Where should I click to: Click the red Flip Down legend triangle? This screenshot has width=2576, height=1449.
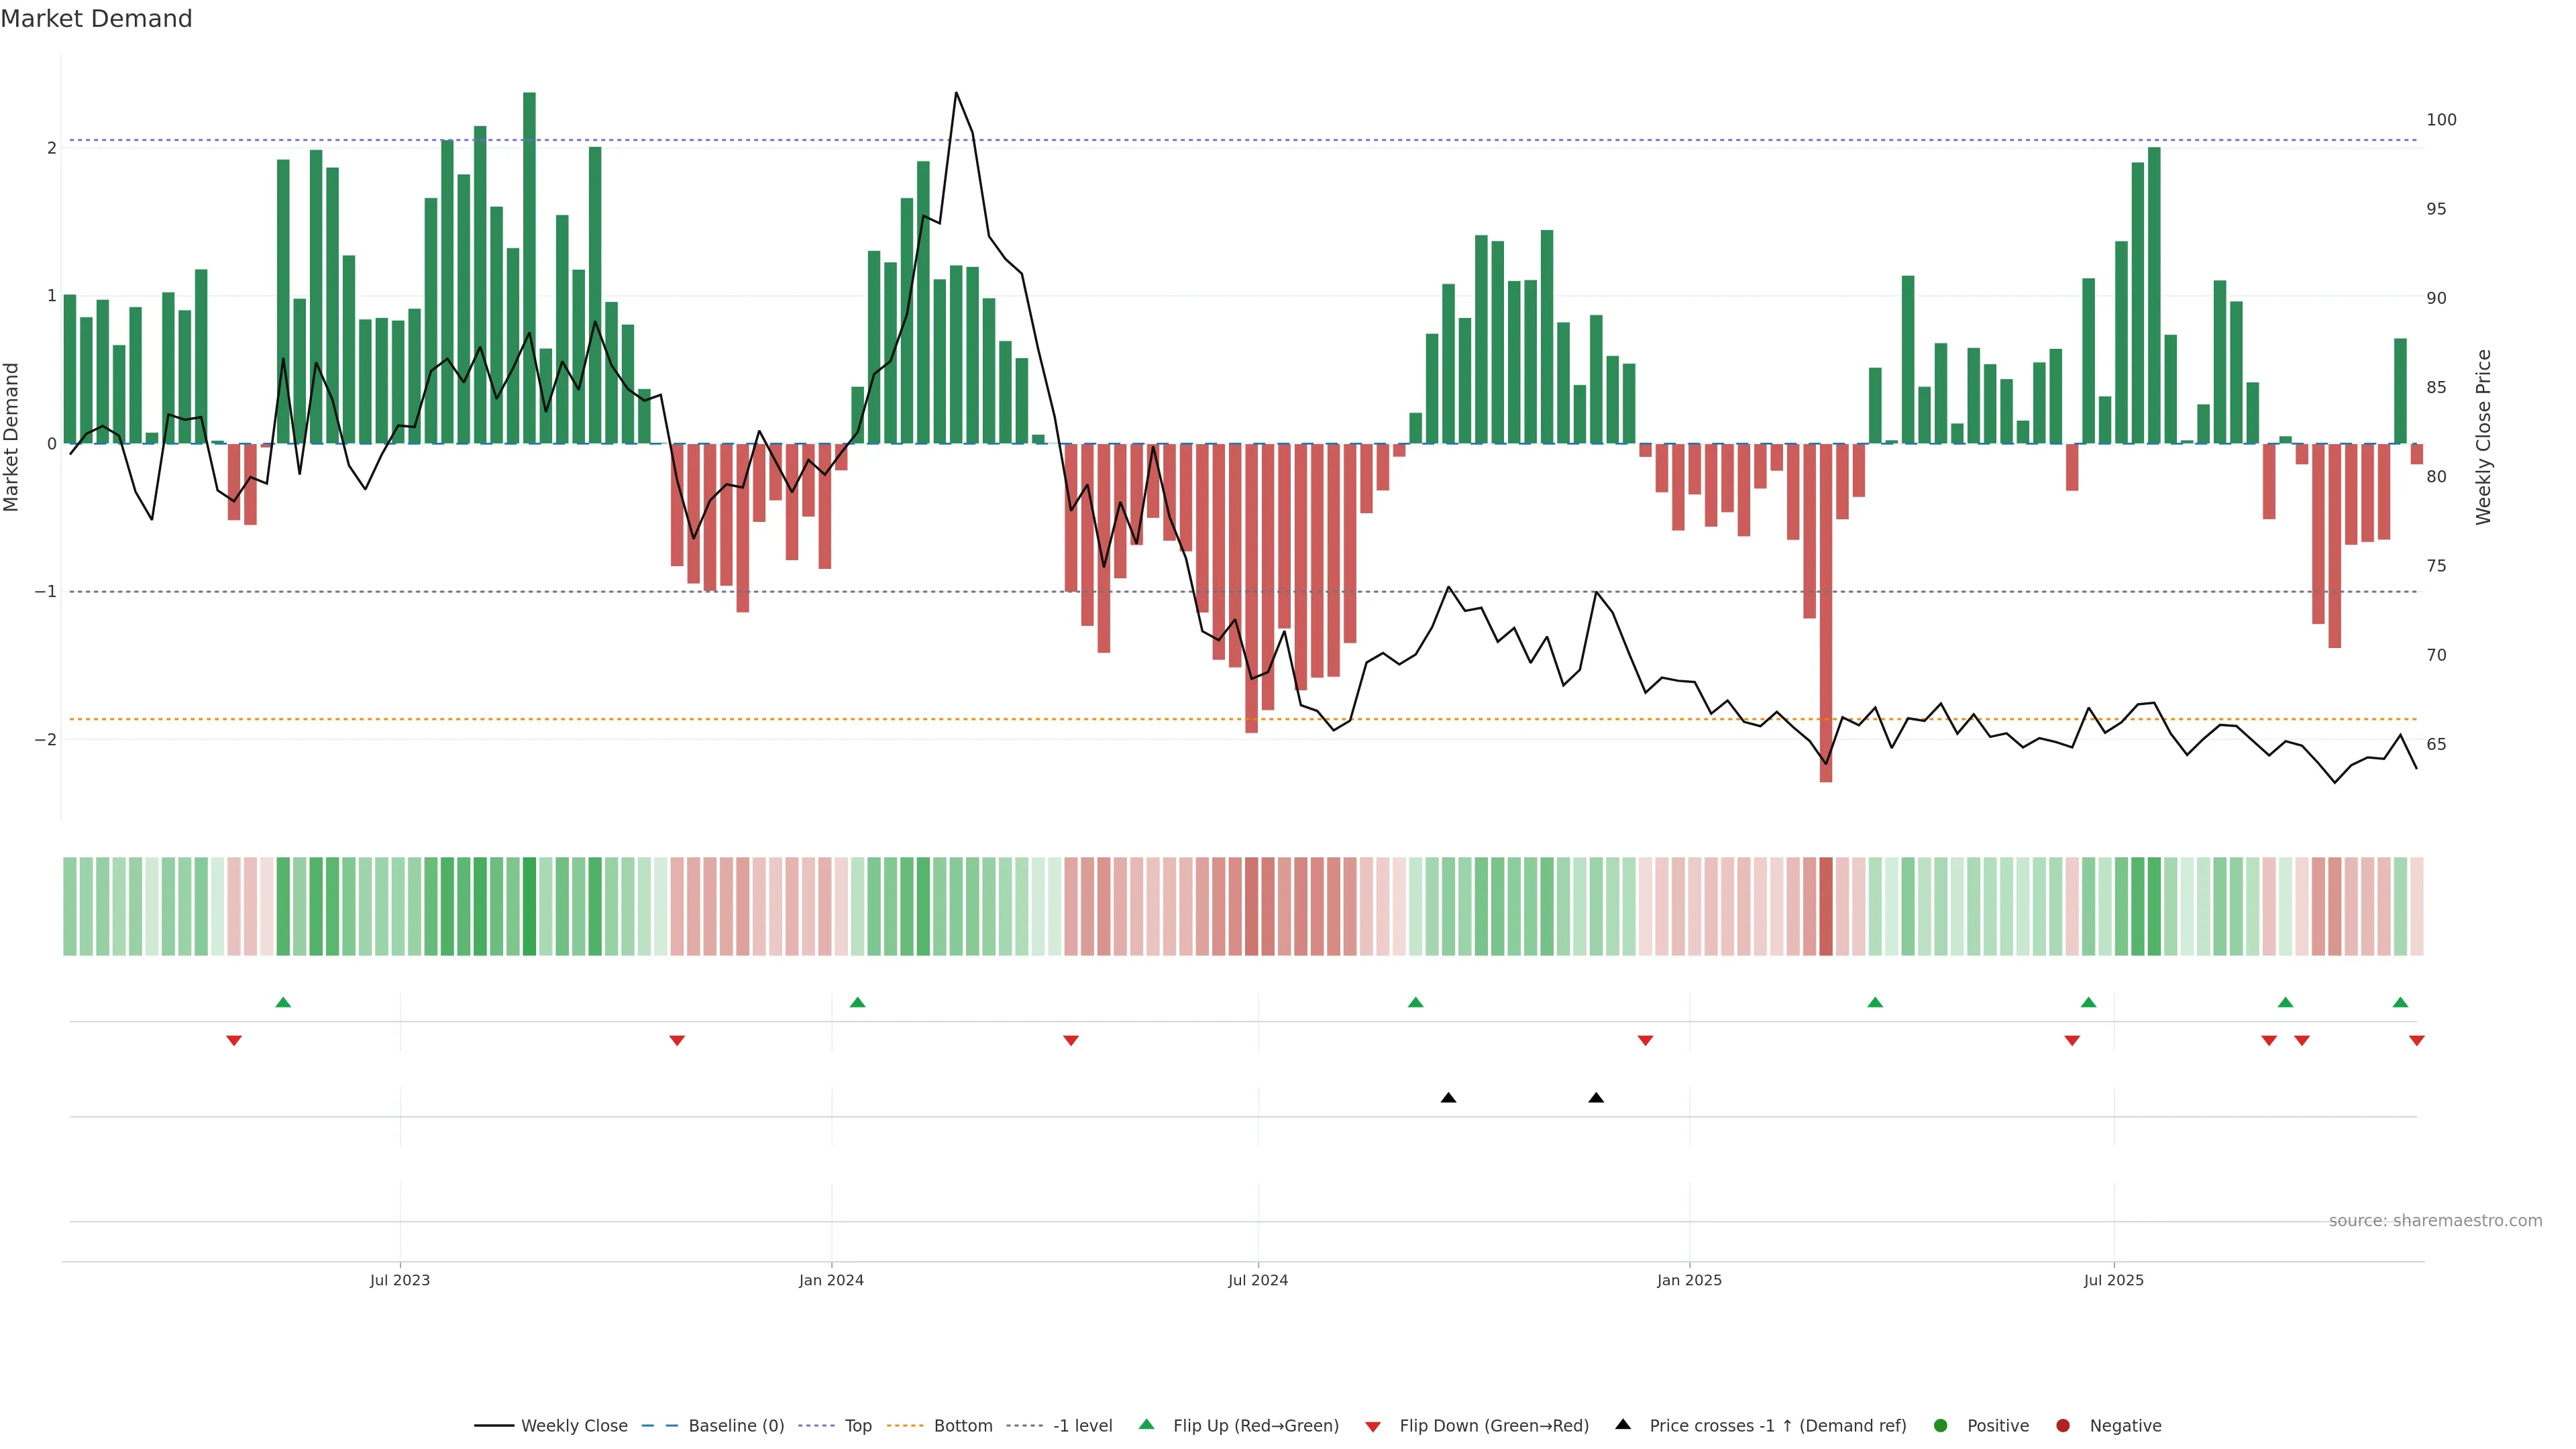pos(1373,1426)
